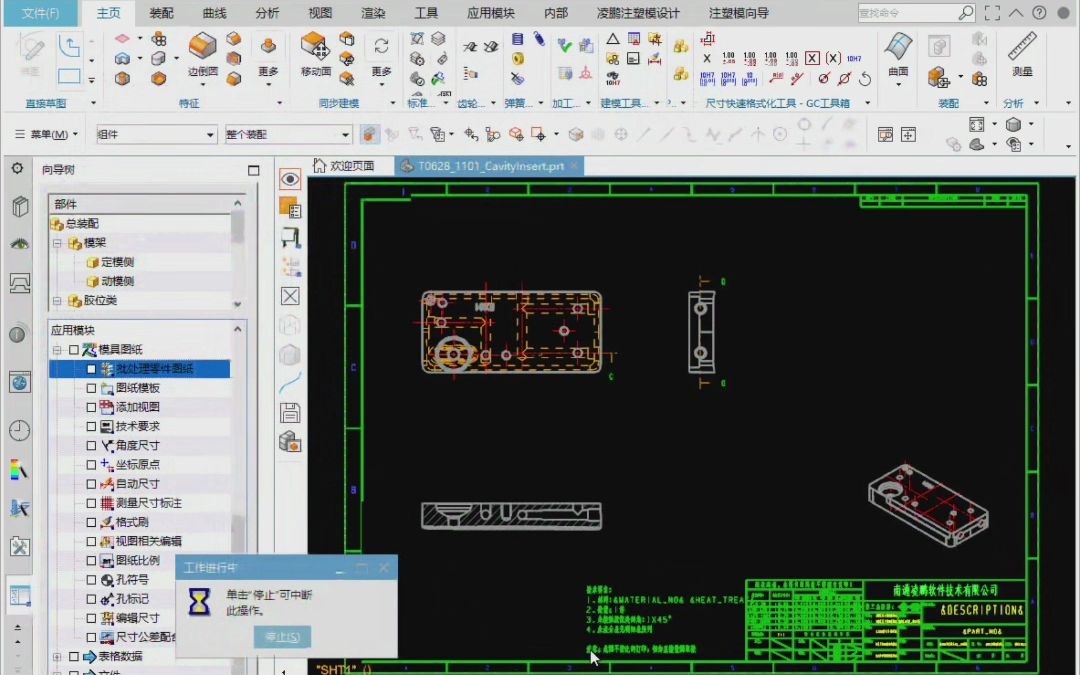Click the 查找命令 search field
The width and height of the screenshot is (1080, 675).
(x=908, y=12)
